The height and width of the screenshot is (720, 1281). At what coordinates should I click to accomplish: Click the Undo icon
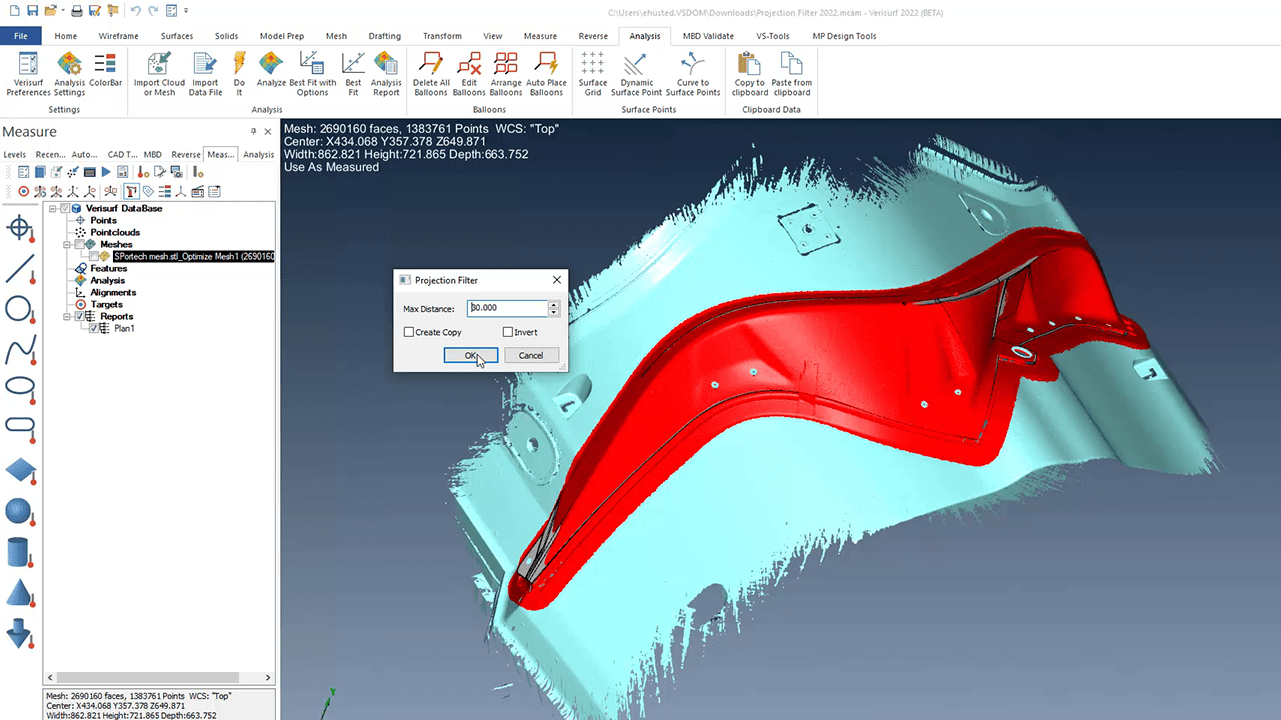coord(135,11)
